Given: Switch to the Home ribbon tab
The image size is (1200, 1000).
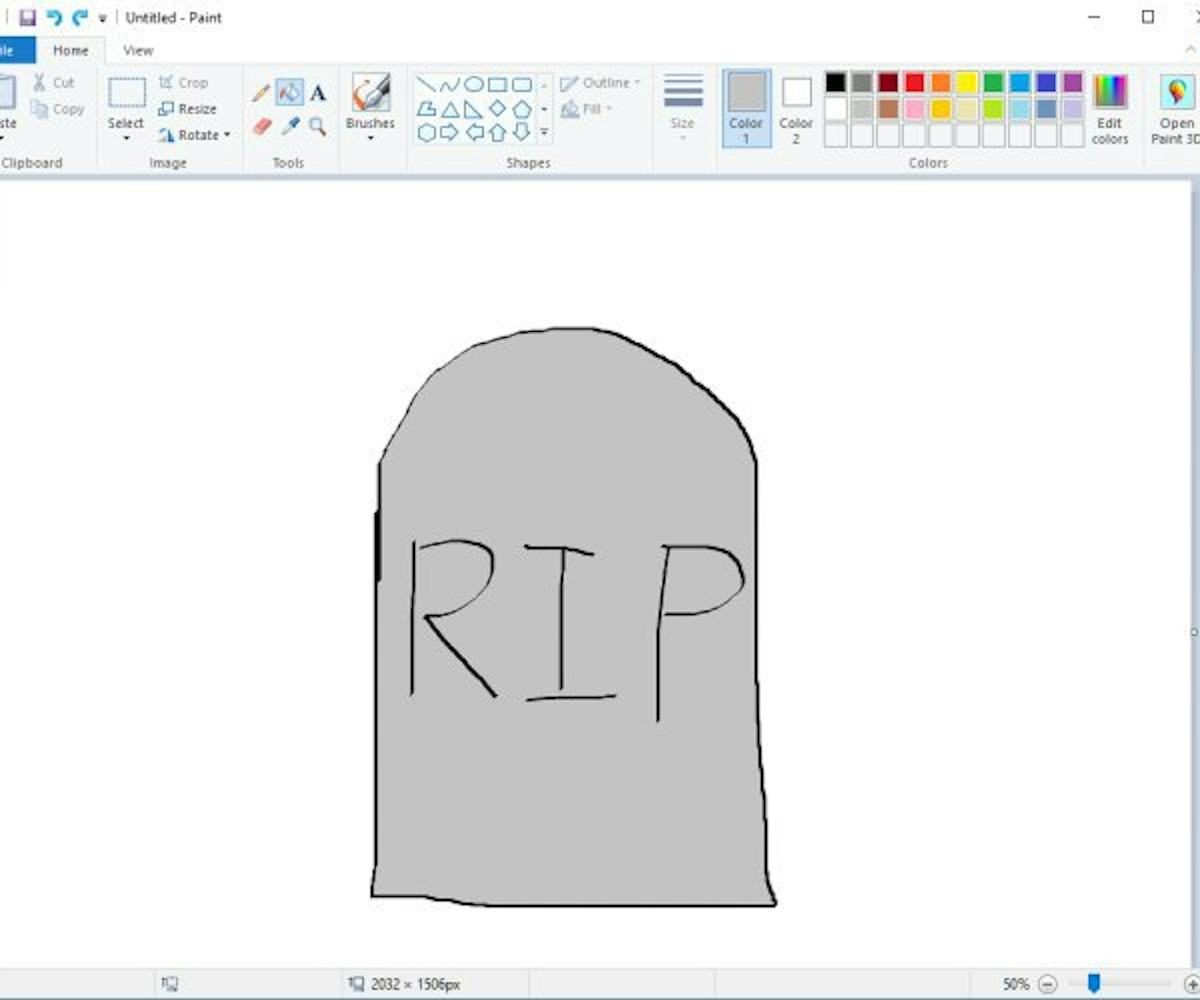Looking at the screenshot, I should 70,50.
